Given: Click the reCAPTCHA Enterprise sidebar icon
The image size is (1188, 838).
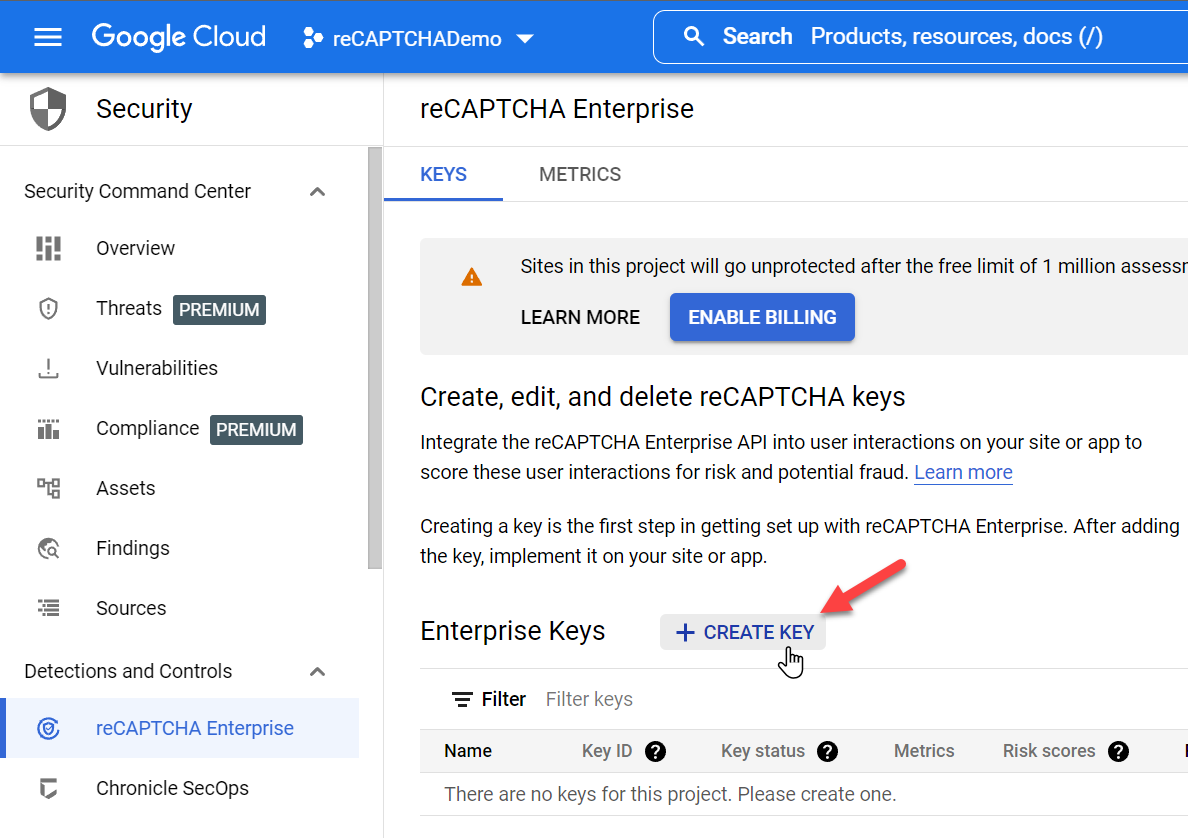Looking at the screenshot, I should coord(48,728).
